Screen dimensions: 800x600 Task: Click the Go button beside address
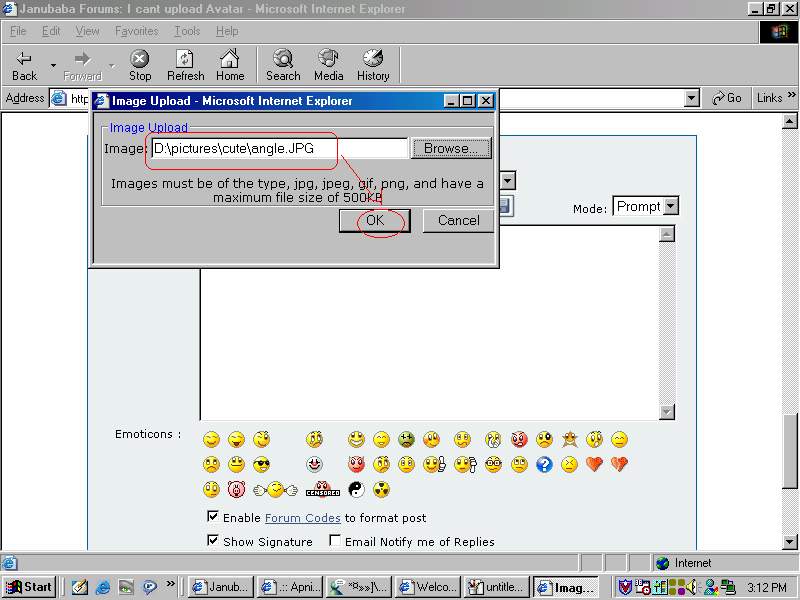coord(727,98)
